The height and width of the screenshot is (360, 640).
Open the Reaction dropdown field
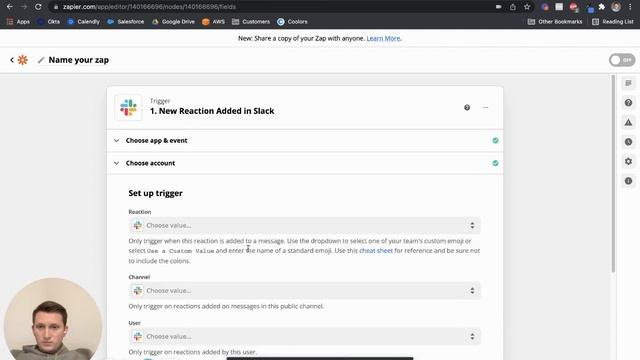[x=304, y=225]
